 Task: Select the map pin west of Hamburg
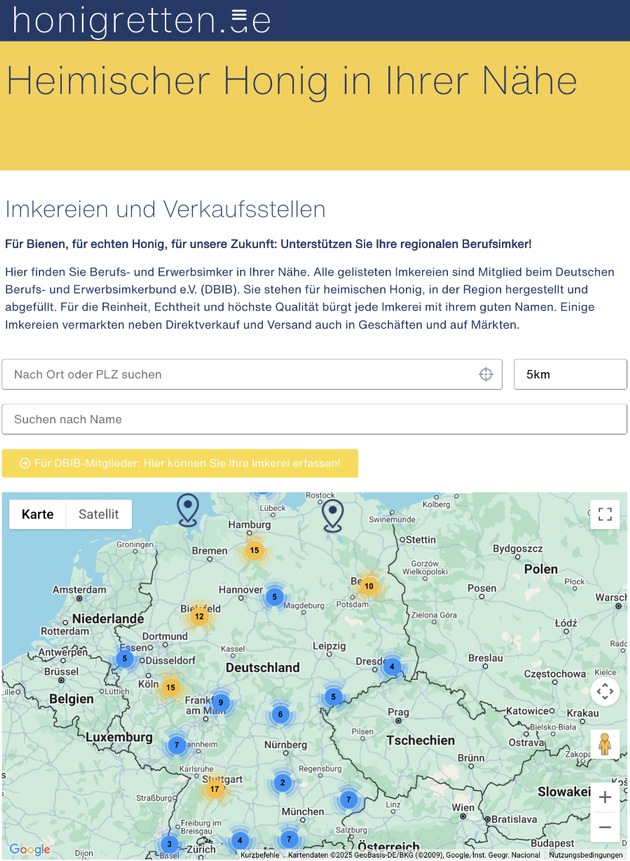188,510
